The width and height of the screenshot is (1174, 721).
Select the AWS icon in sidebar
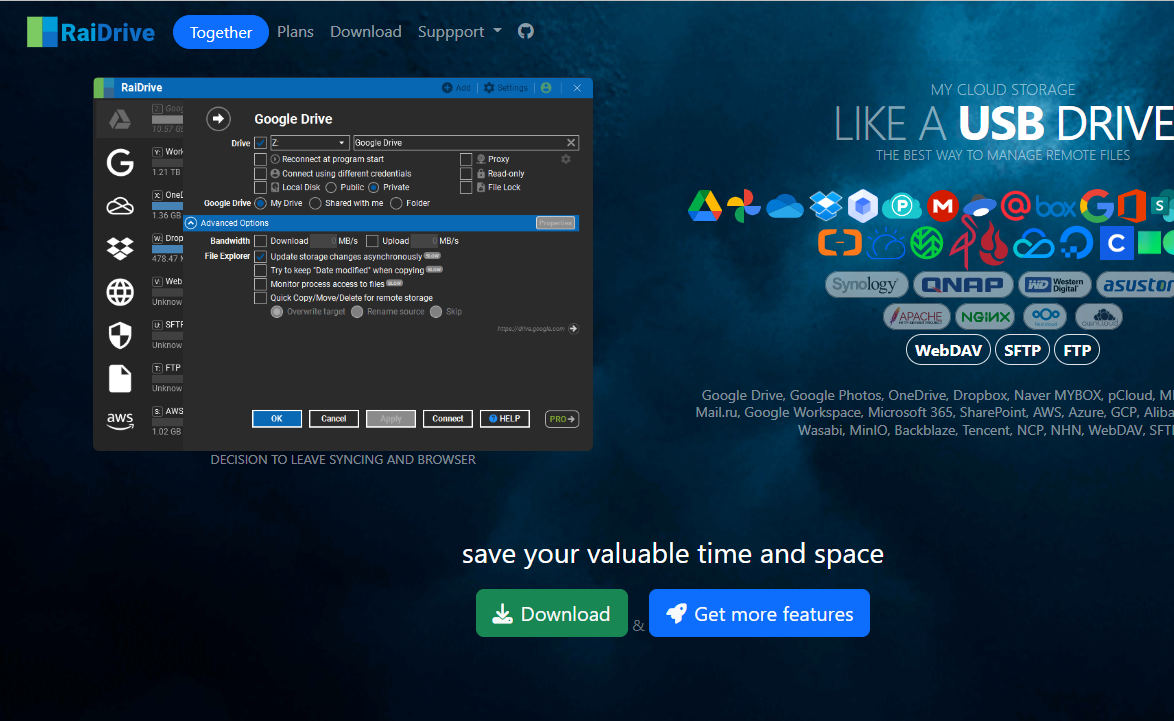pos(120,421)
